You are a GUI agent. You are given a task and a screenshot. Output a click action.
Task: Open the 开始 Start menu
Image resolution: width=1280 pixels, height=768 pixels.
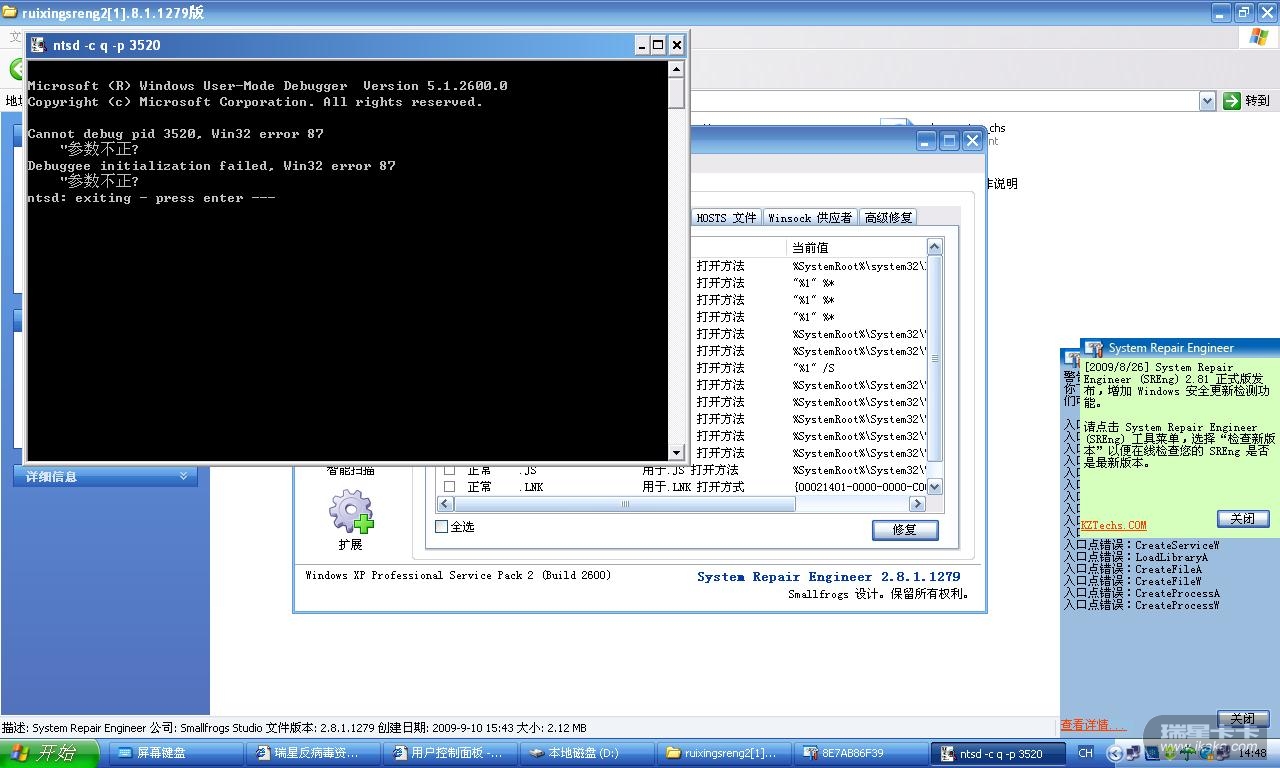pyautogui.click(x=49, y=753)
